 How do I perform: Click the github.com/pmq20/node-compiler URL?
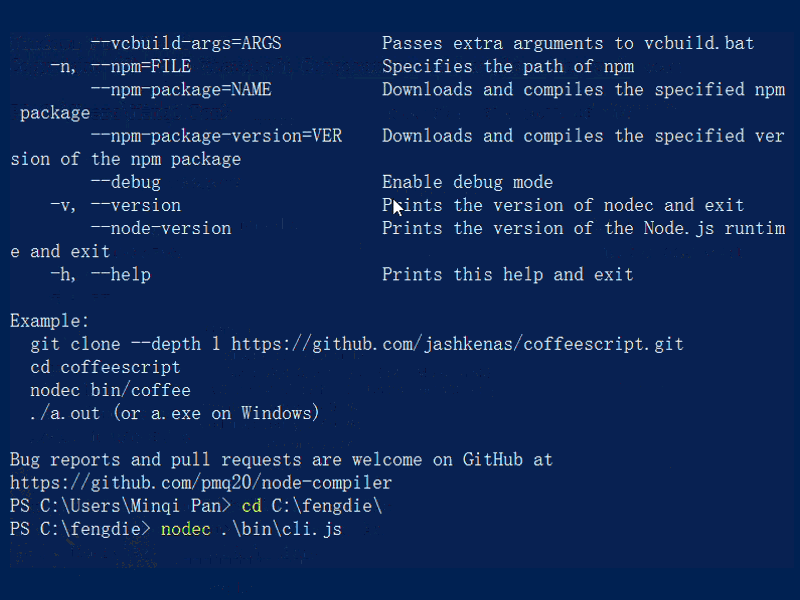[x=201, y=483]
